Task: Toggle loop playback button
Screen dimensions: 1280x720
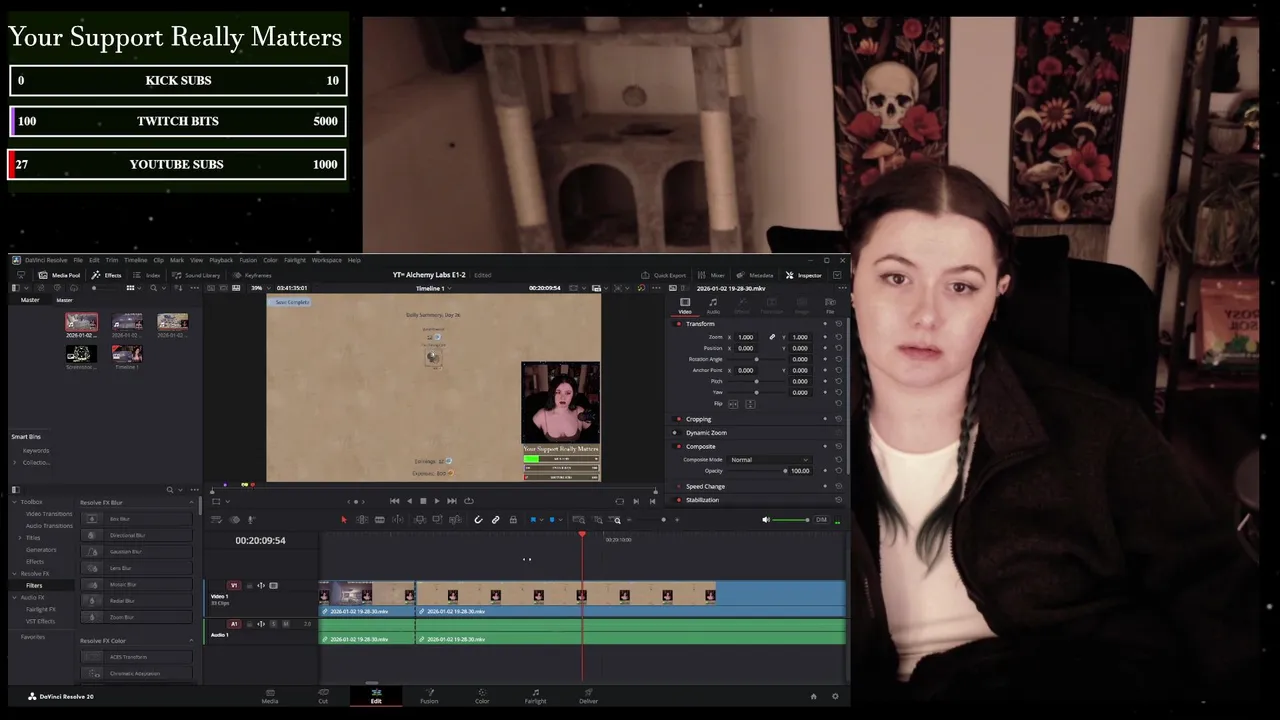Action: (468, 501)
